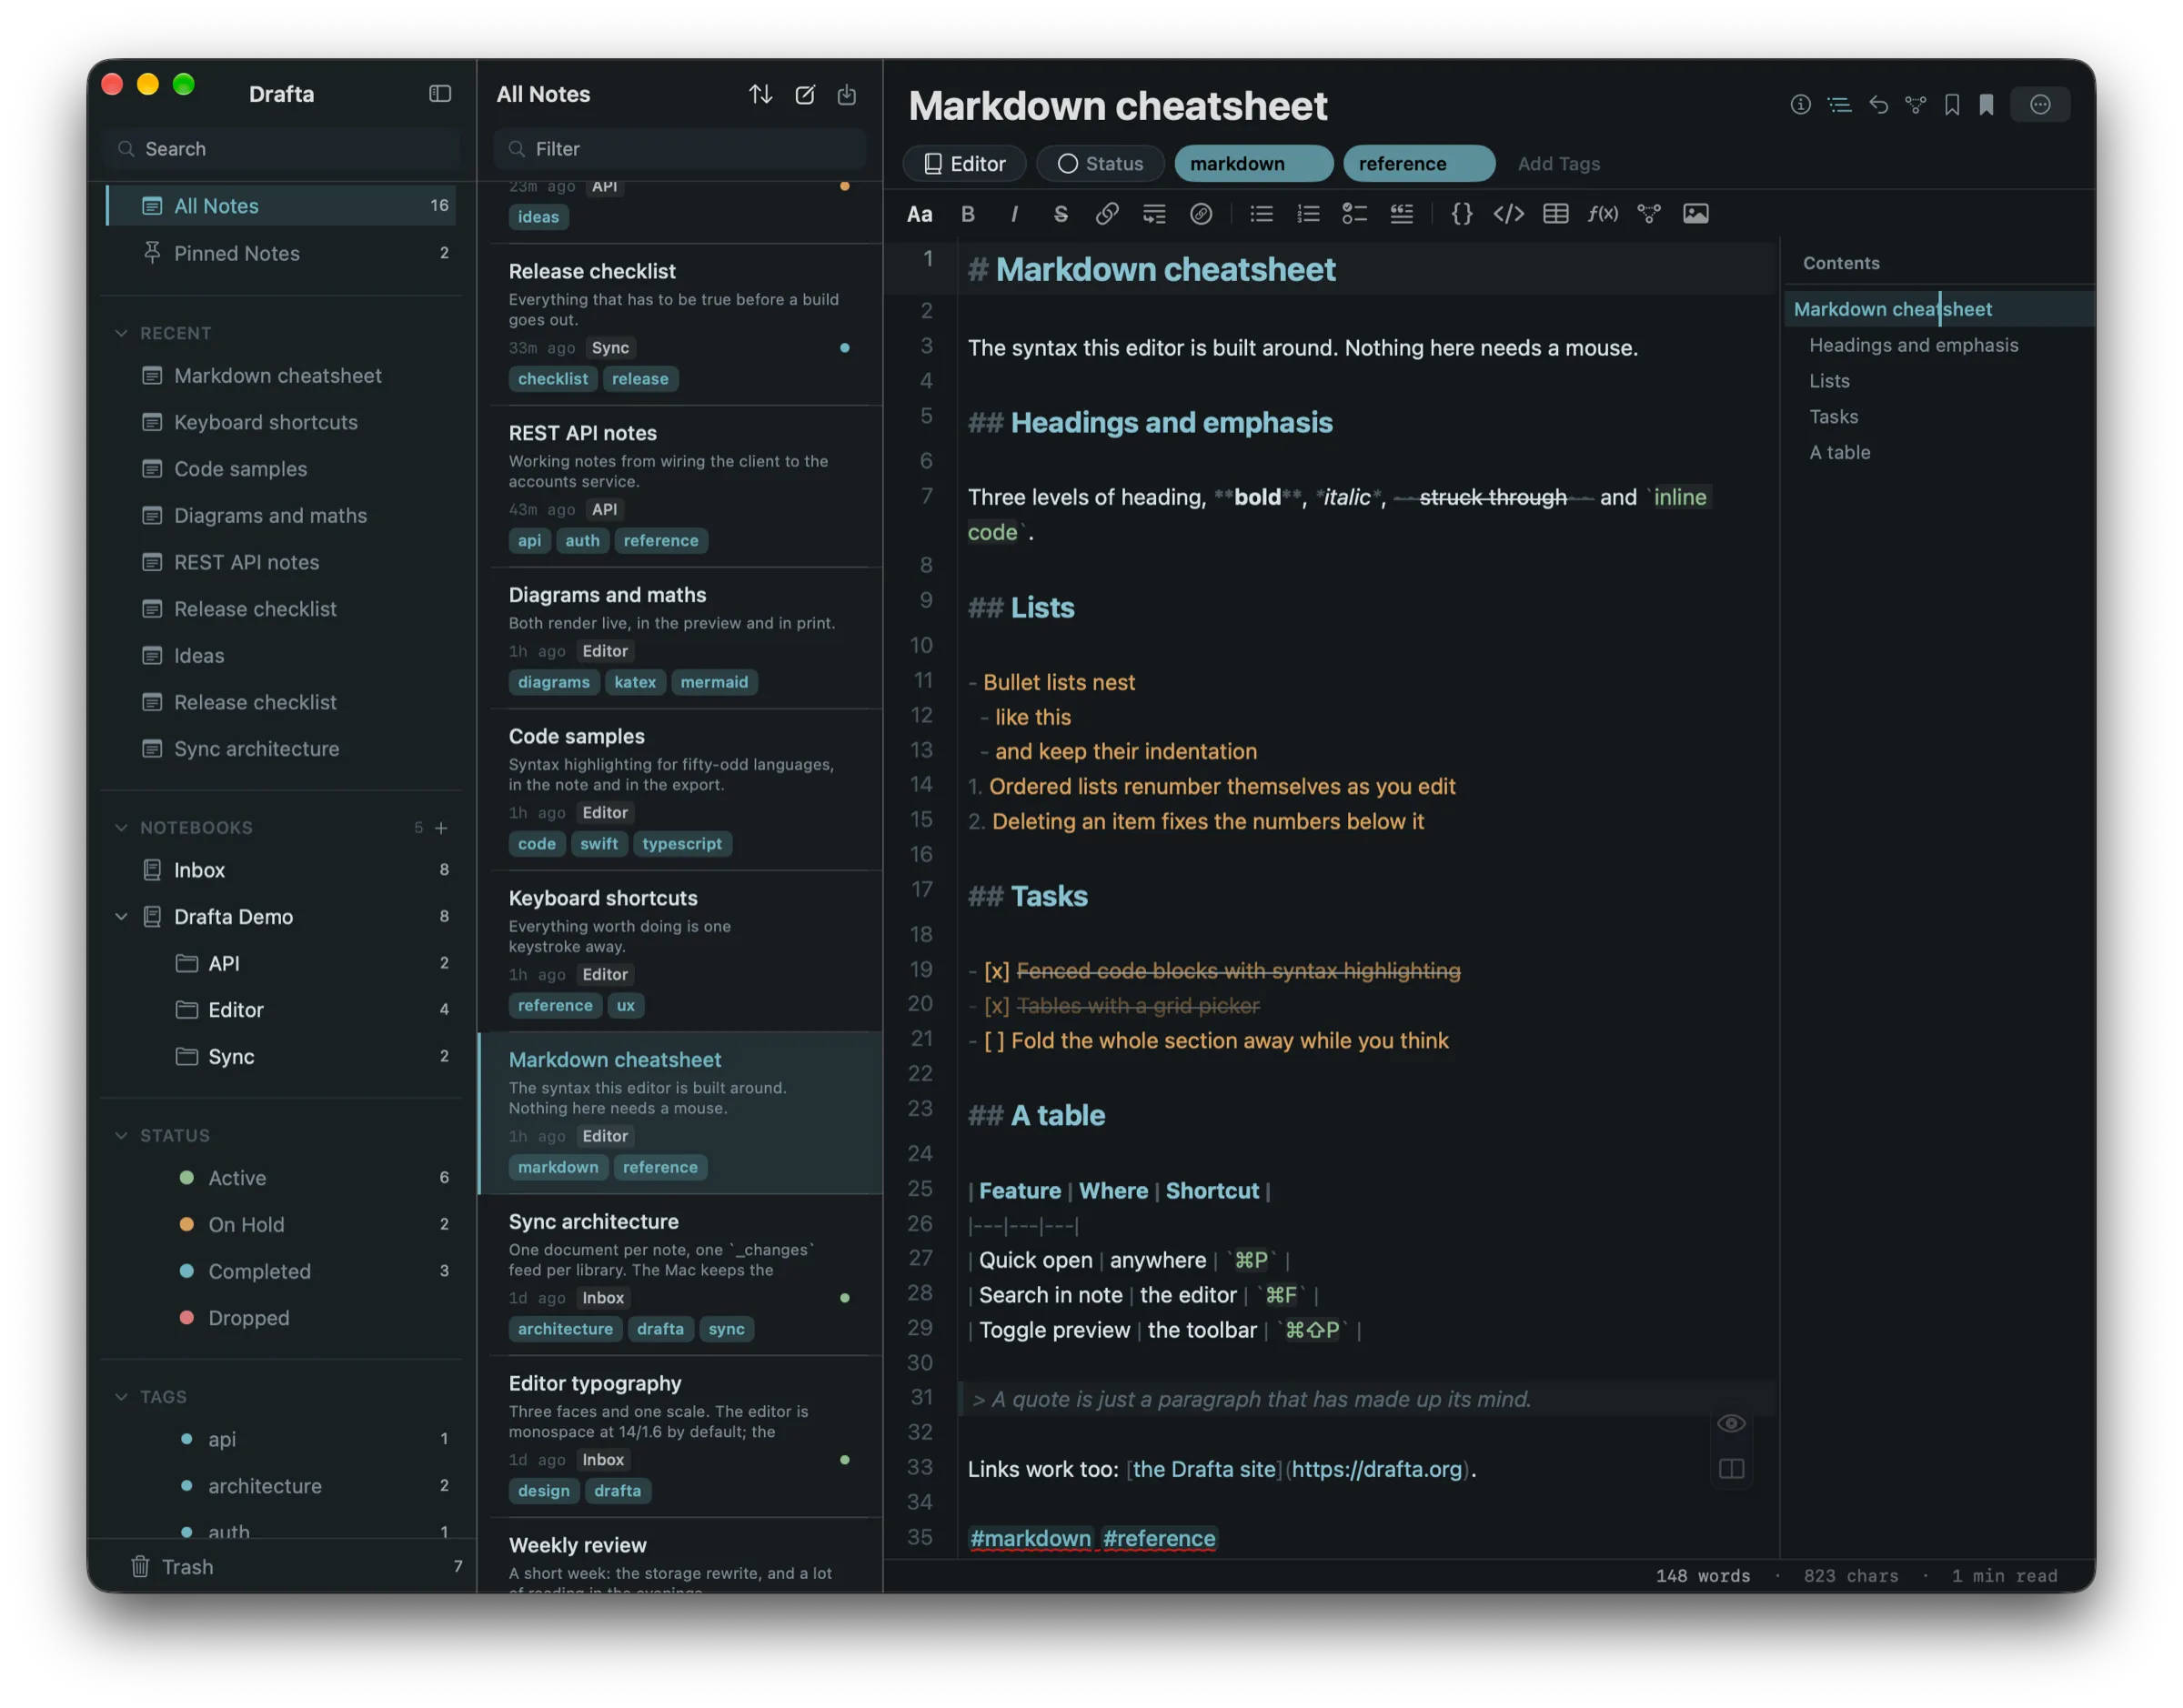Apply bold formatting from the toolbar

(967, 214)
